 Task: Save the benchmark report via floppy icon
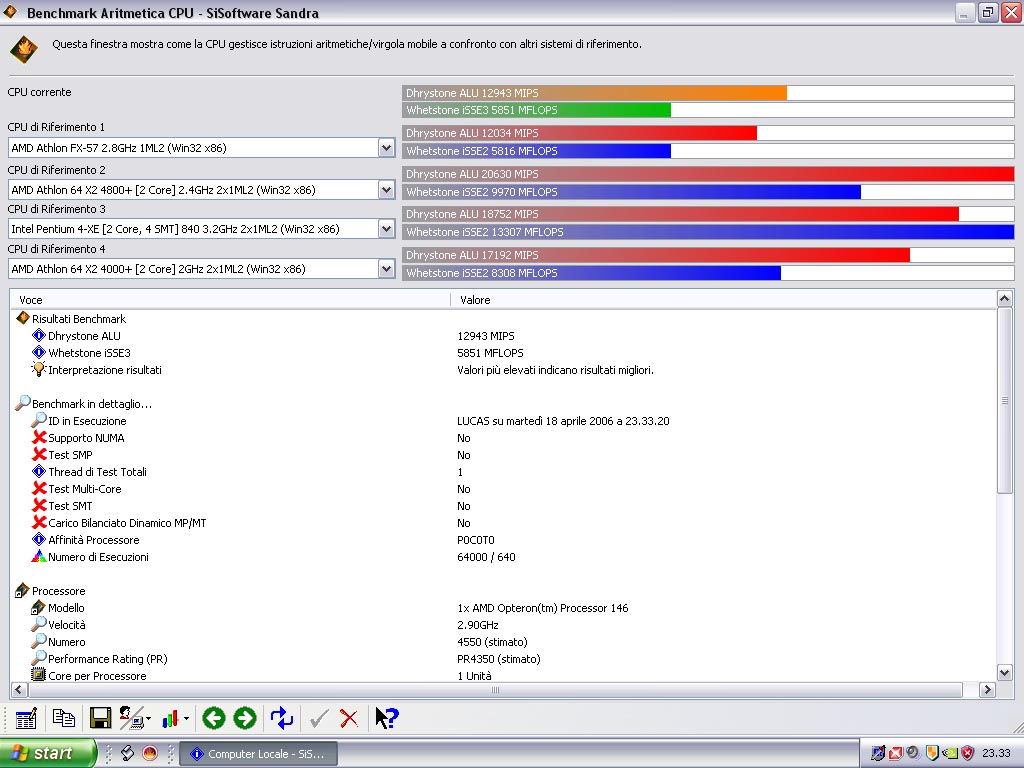point(100,718)
